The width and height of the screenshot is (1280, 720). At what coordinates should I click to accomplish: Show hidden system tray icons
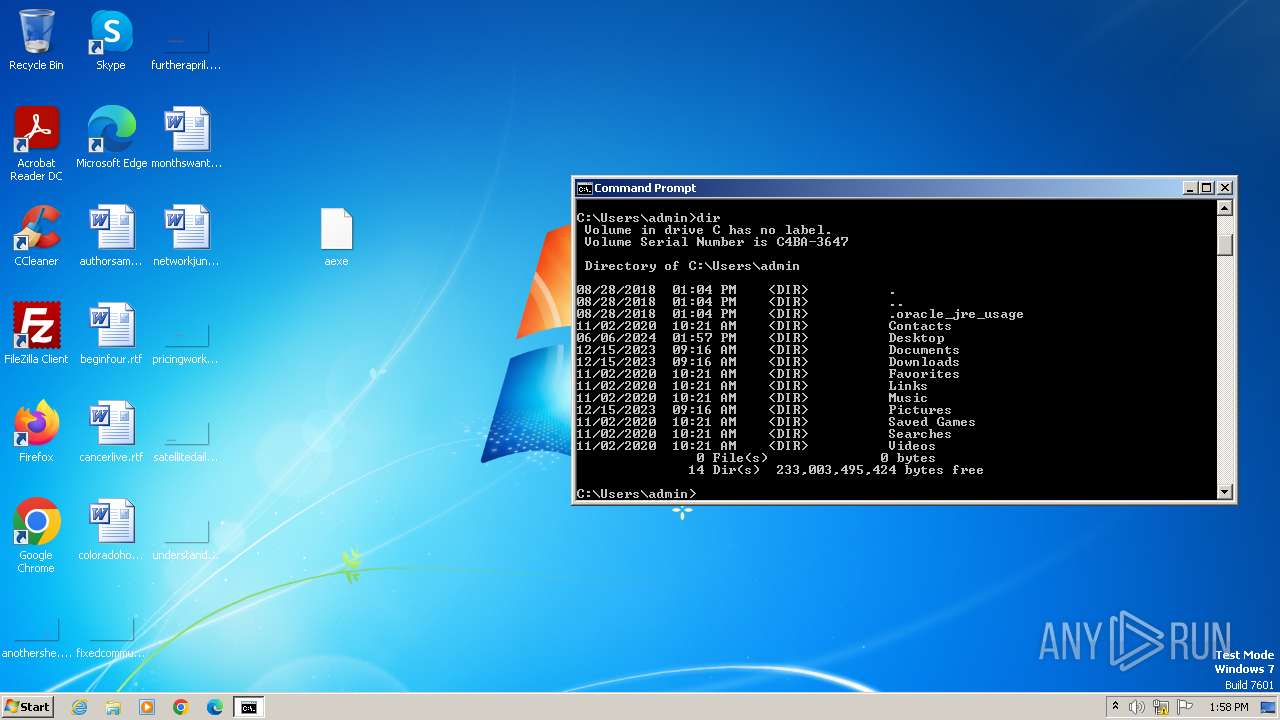point(1115,707)
